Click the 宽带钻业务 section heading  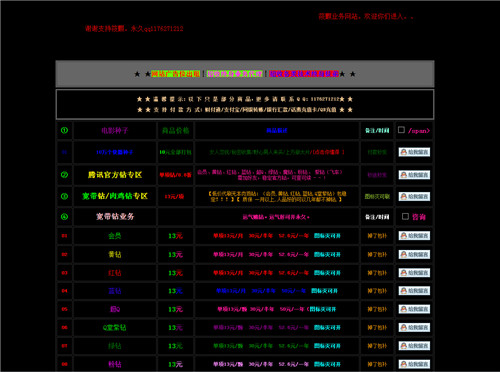115,217
